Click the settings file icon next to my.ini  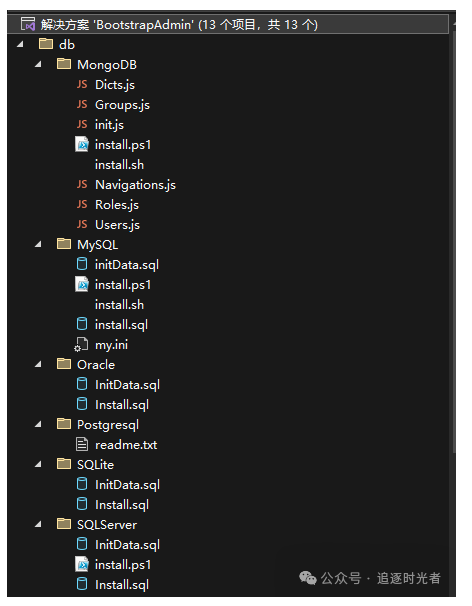81,345
